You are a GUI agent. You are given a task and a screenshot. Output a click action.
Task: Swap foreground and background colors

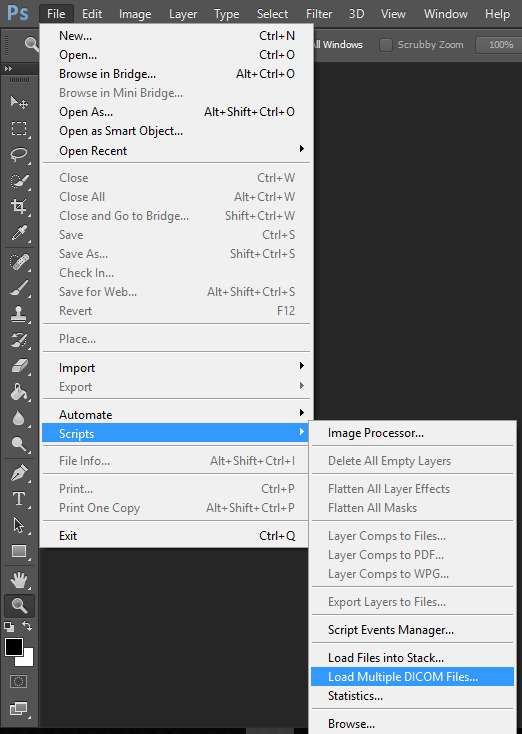pyautogui.click(x=27, y=626)
